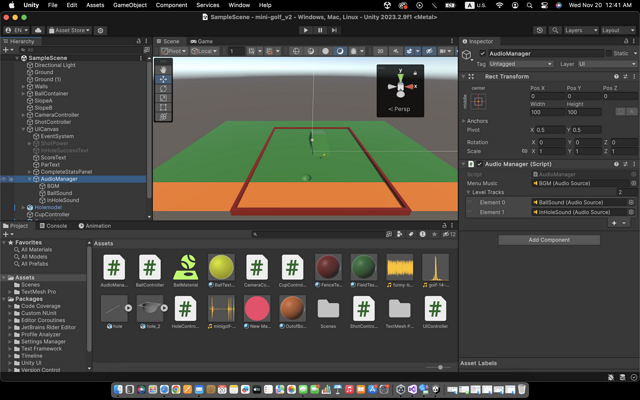Select the Hand view tool
The image size is (640, 400).
click(163, 69)
